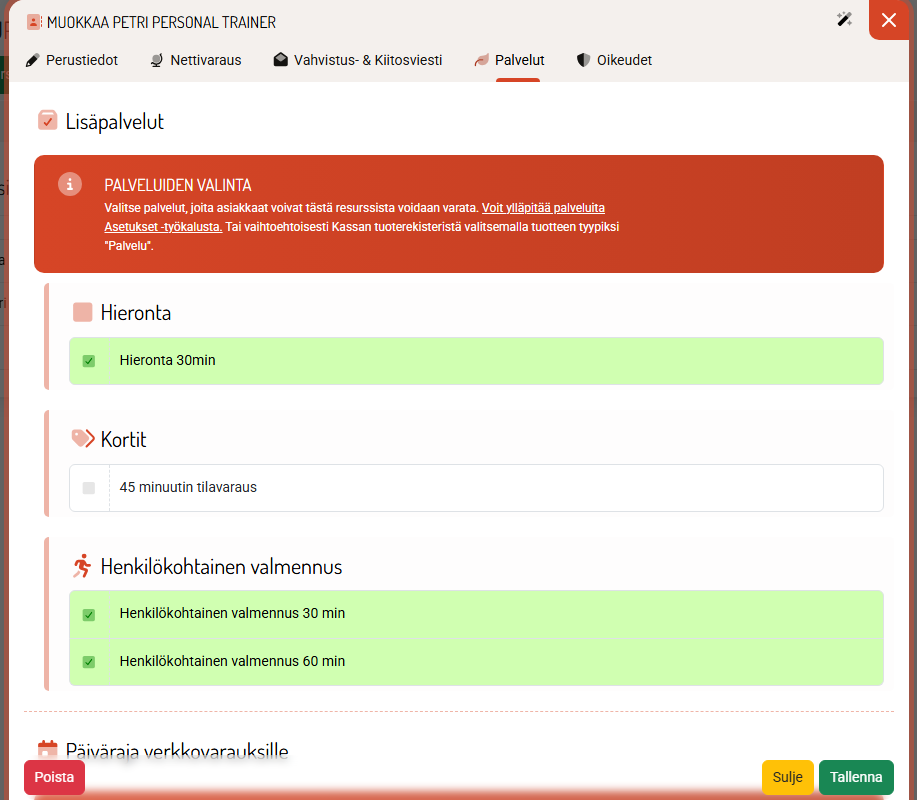Click the Hieronta category square icon
This screenshot has height=800, width=917.
coord(82,312)
